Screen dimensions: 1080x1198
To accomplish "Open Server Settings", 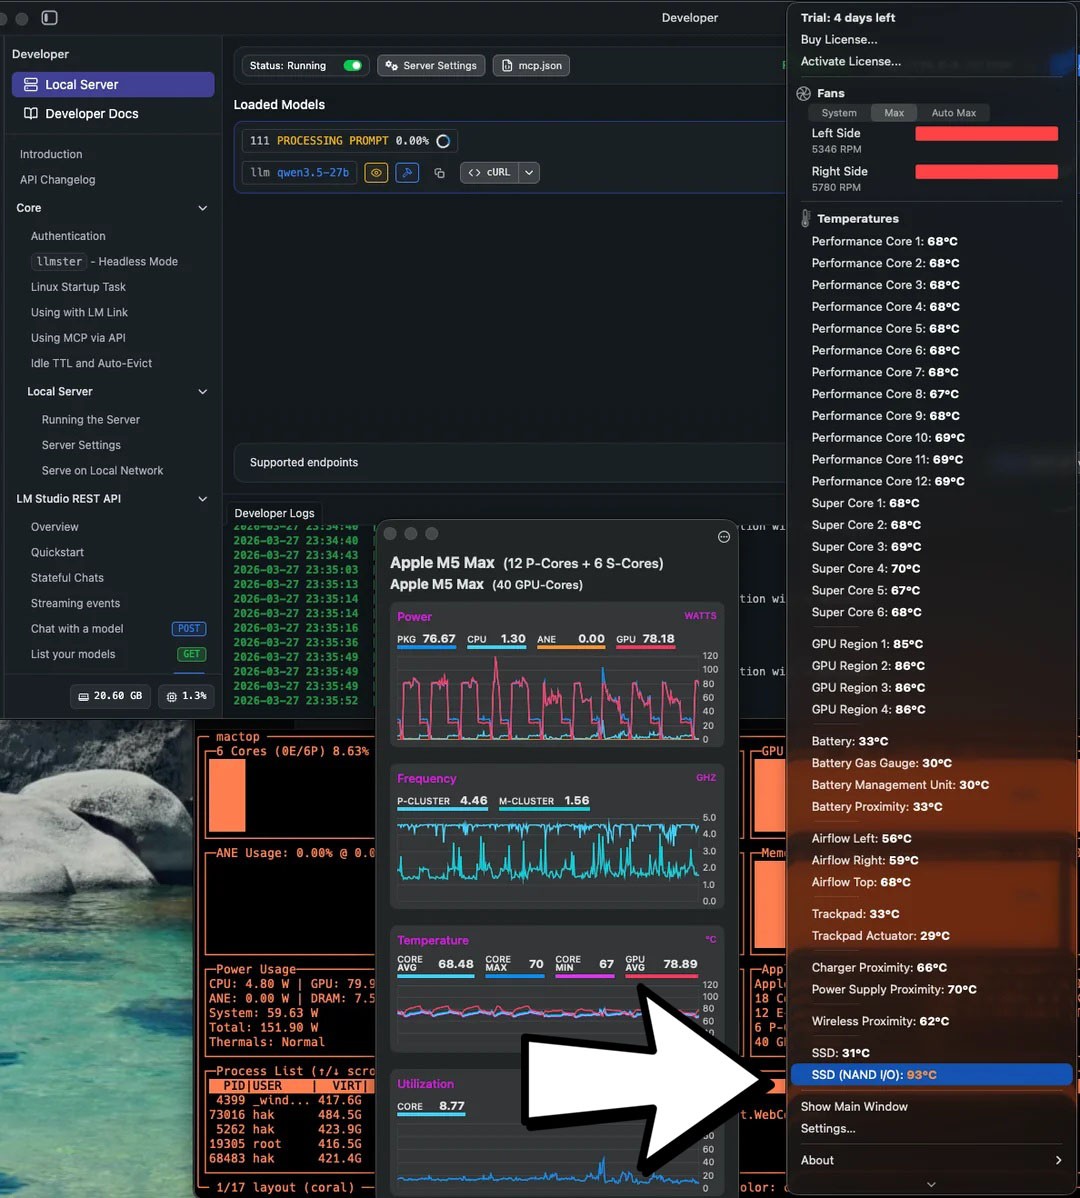I will (x=431, y=66).
